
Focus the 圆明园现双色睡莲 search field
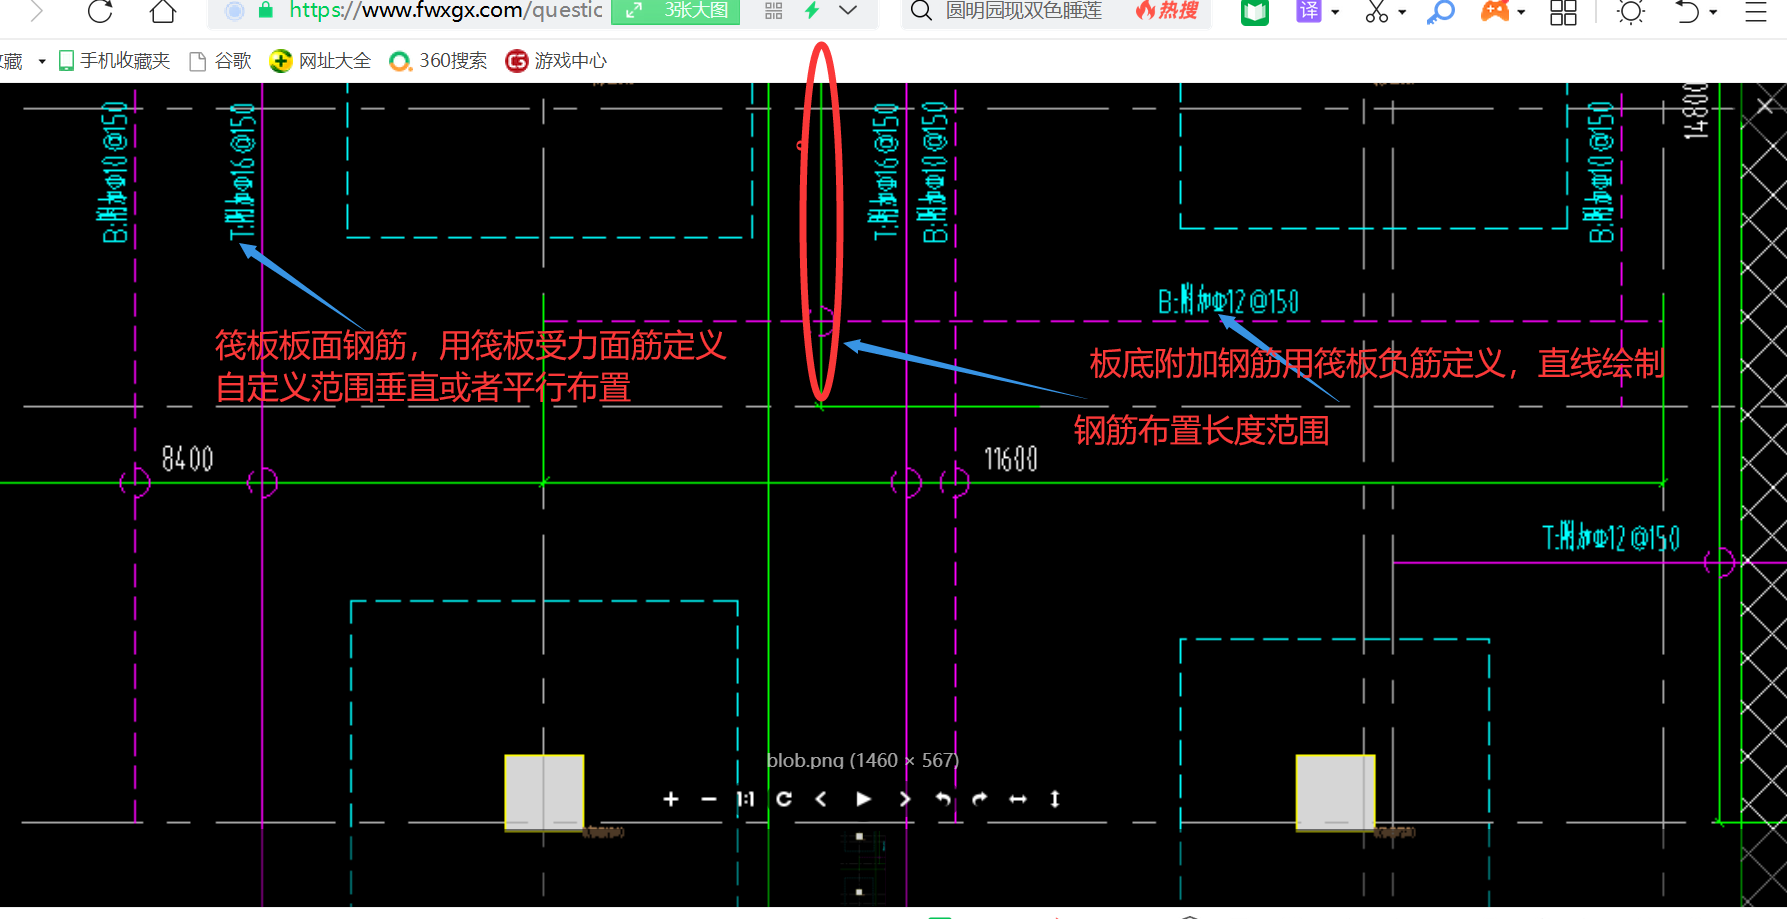tap(1024, 10)
